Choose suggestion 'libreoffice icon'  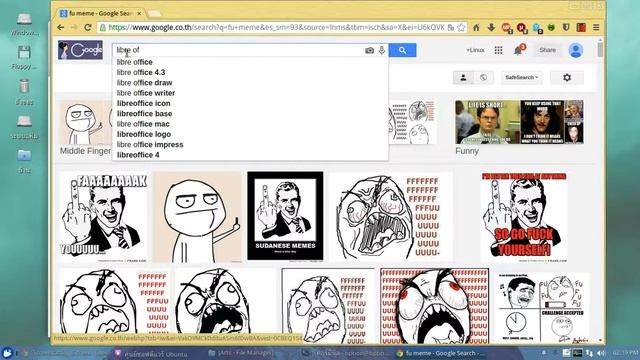coord(144,103)
